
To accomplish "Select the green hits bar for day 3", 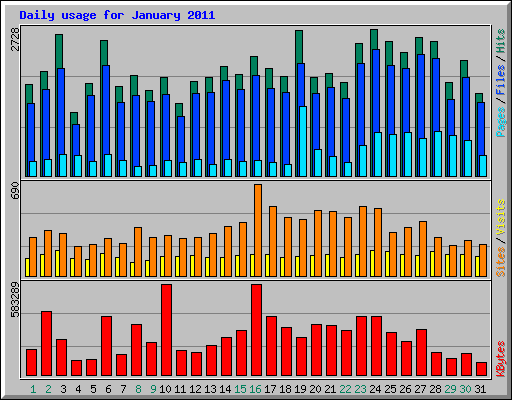I will 59,51.
